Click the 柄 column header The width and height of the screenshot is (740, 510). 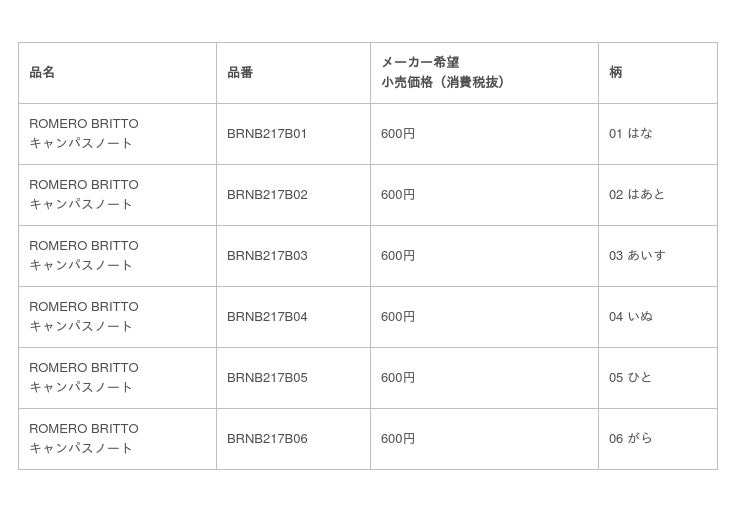point(615,72)
